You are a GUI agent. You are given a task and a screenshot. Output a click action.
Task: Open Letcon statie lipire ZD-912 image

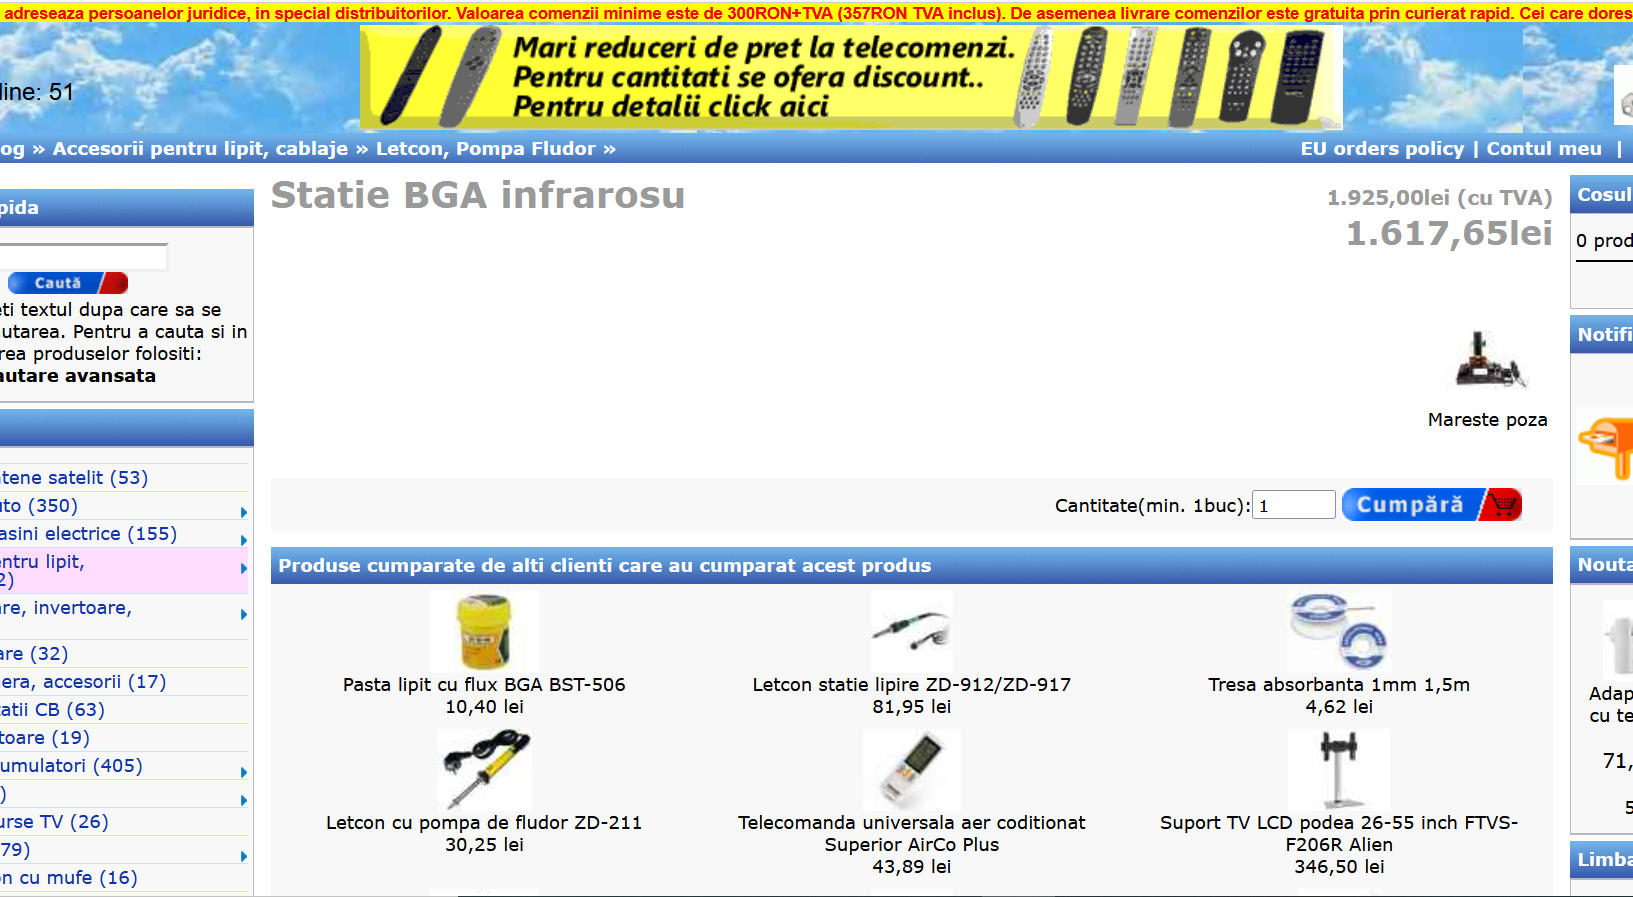click(911, 631)
